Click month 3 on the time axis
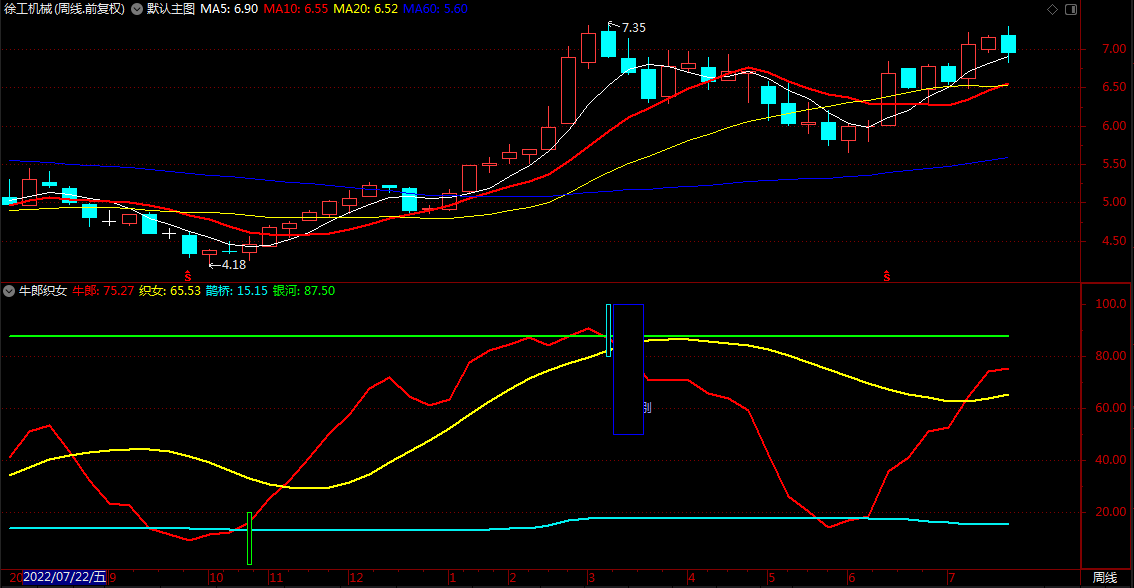 coord(591,578)
